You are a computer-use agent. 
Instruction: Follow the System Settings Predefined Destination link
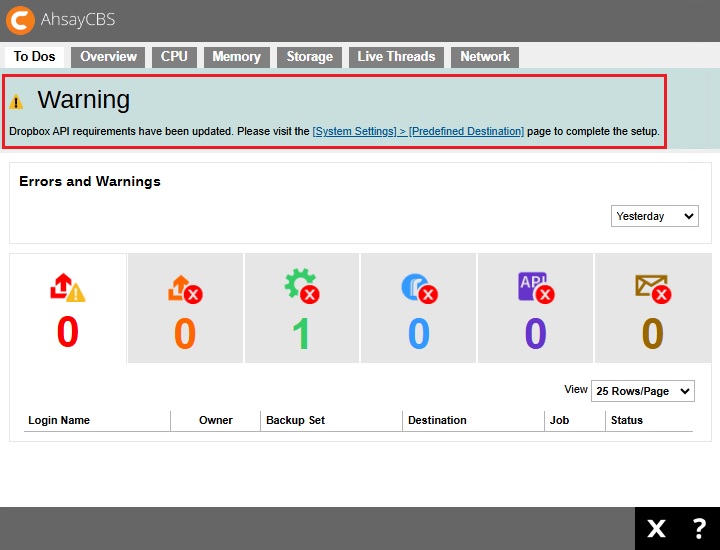pyautogui.click(x=418, y=131)
